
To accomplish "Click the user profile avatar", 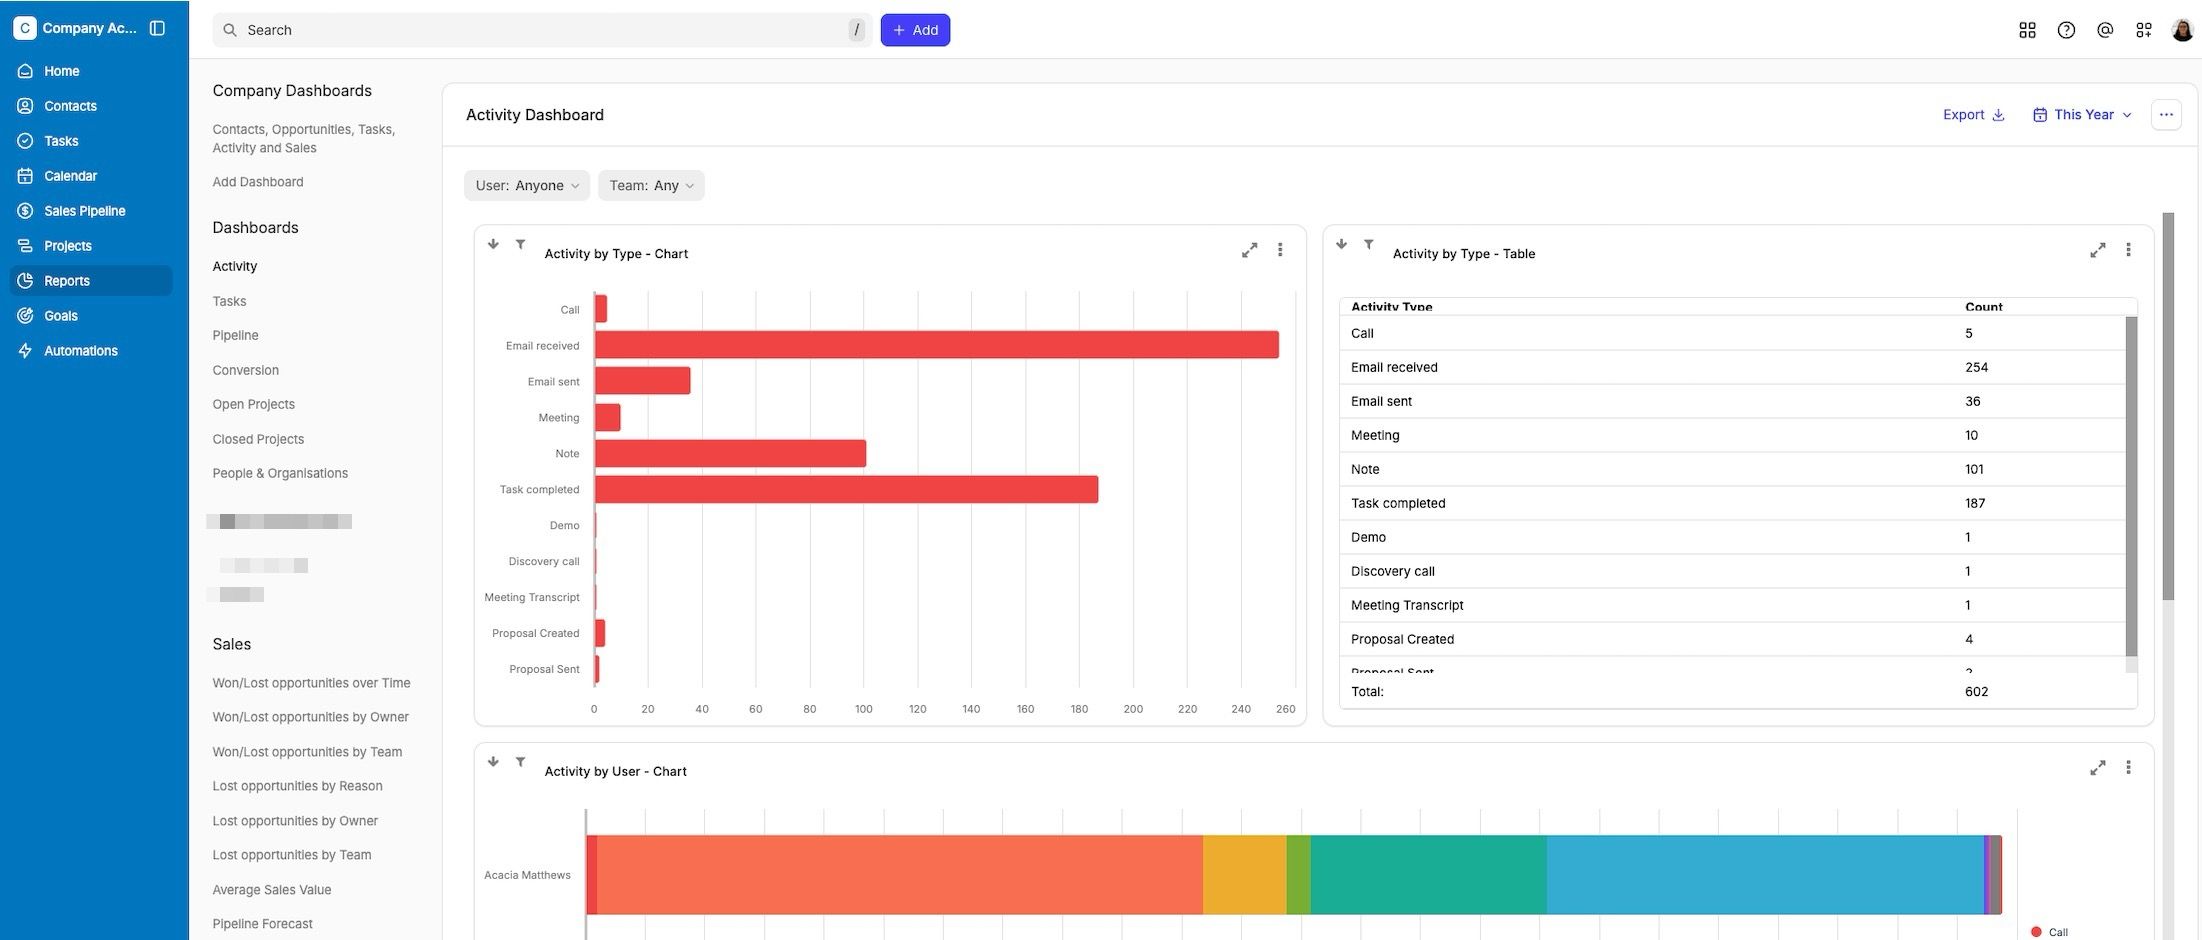I will [2182, 30].
